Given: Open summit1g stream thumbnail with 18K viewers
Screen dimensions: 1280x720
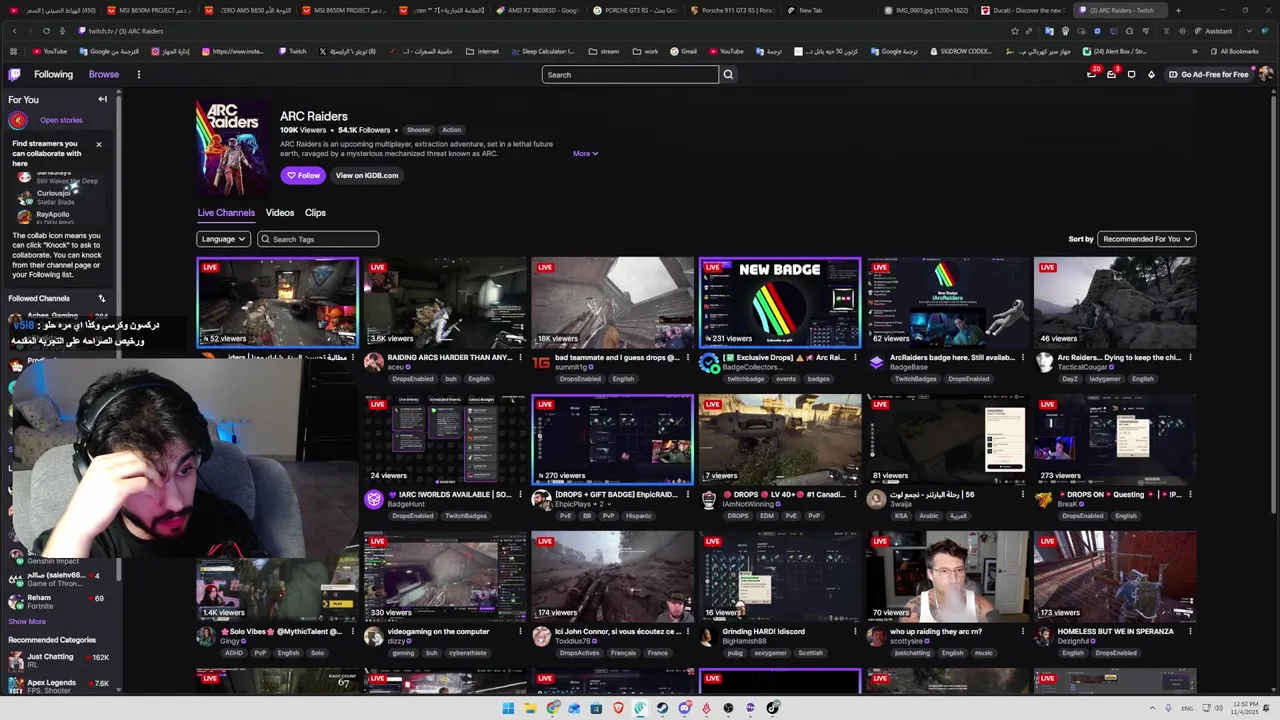Looking at the screenshot, I should point(612,302).
